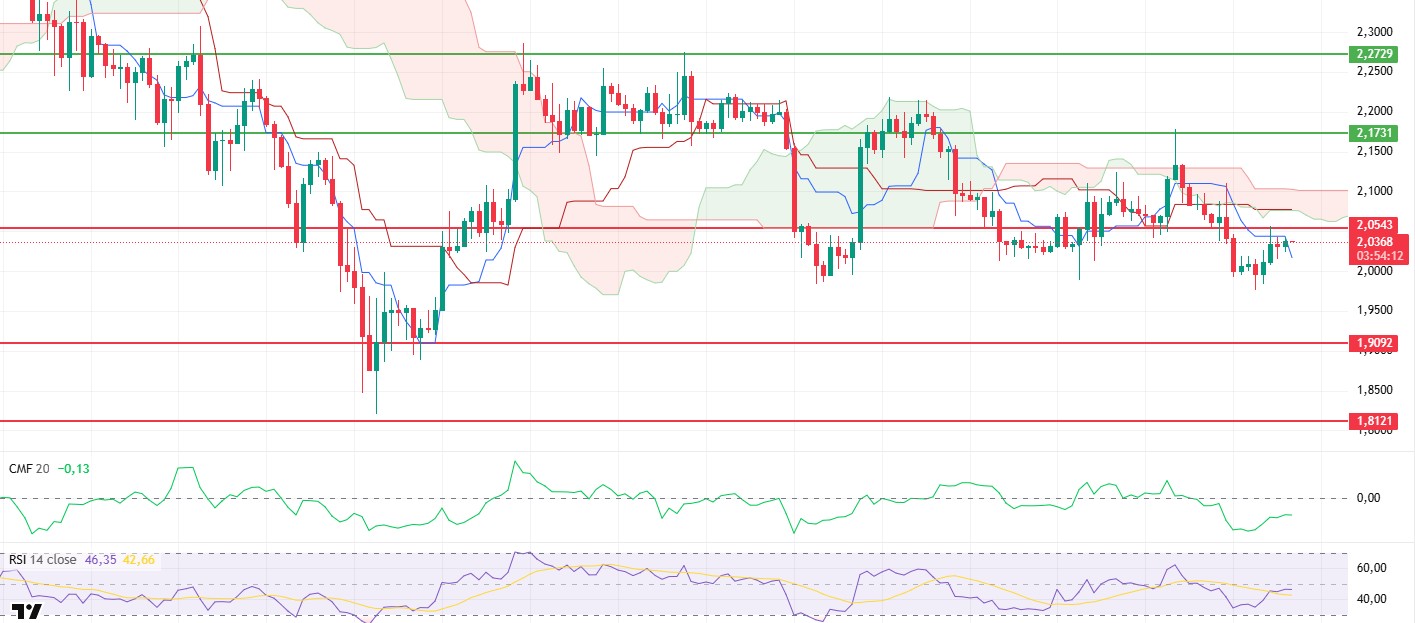The height and width of the screenshot is (623, 1415).
Task: Select the red 1,9092 price label
Action: pos(1372,343)
